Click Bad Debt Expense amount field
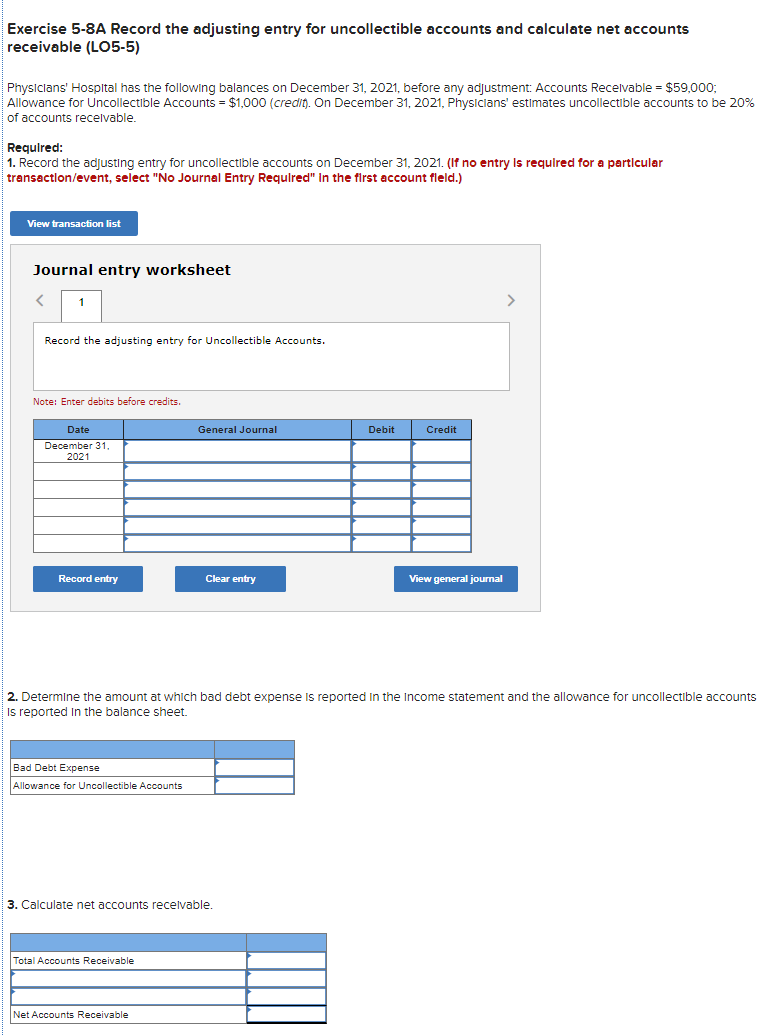 pos(254,768)
